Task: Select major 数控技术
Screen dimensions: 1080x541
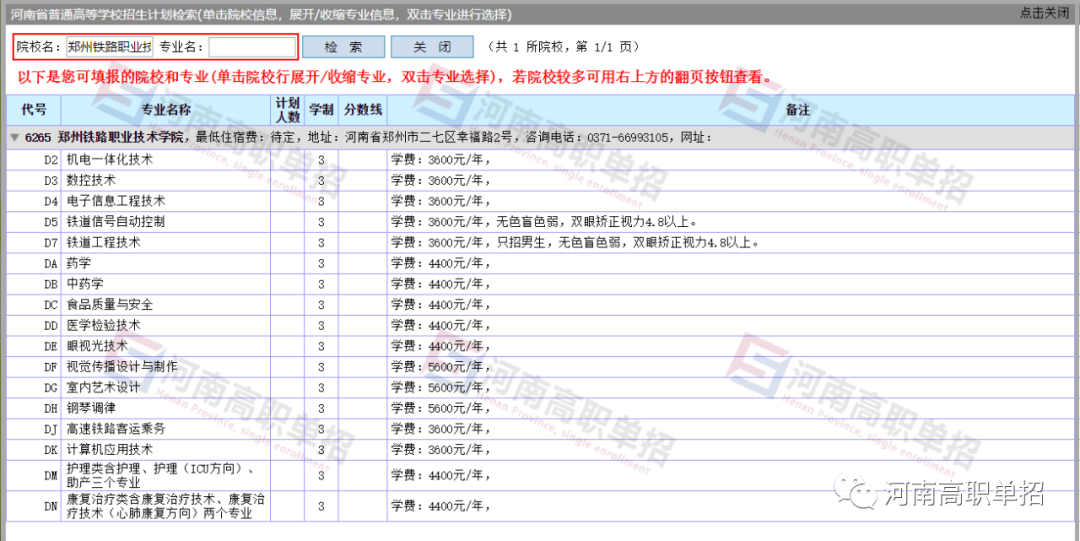Action: (x=90, y=181)
